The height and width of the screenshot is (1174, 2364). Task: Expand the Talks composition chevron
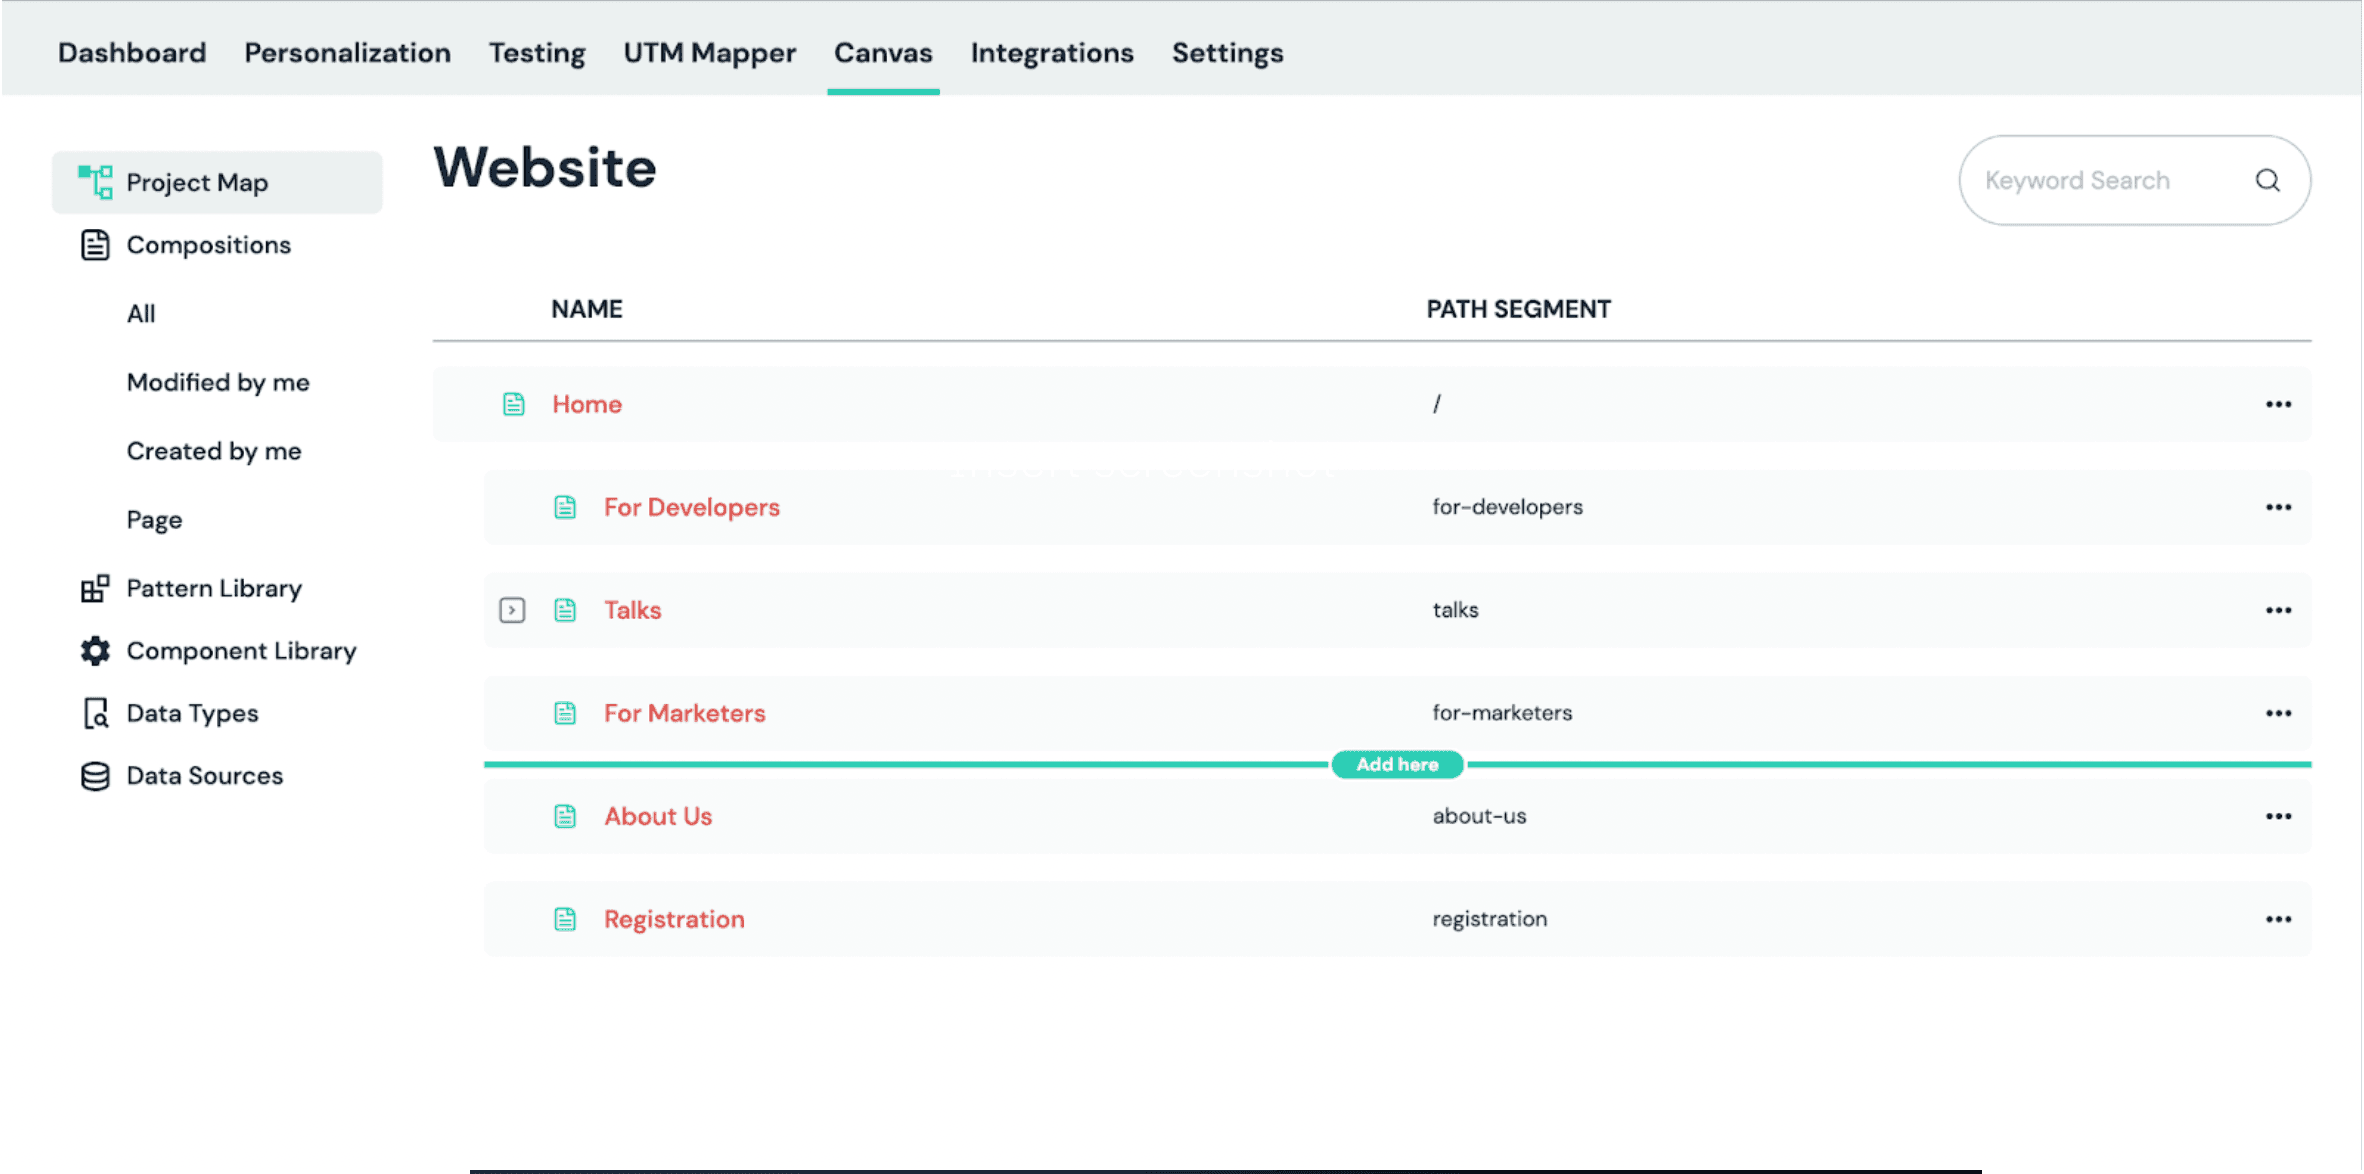(512, 609)
